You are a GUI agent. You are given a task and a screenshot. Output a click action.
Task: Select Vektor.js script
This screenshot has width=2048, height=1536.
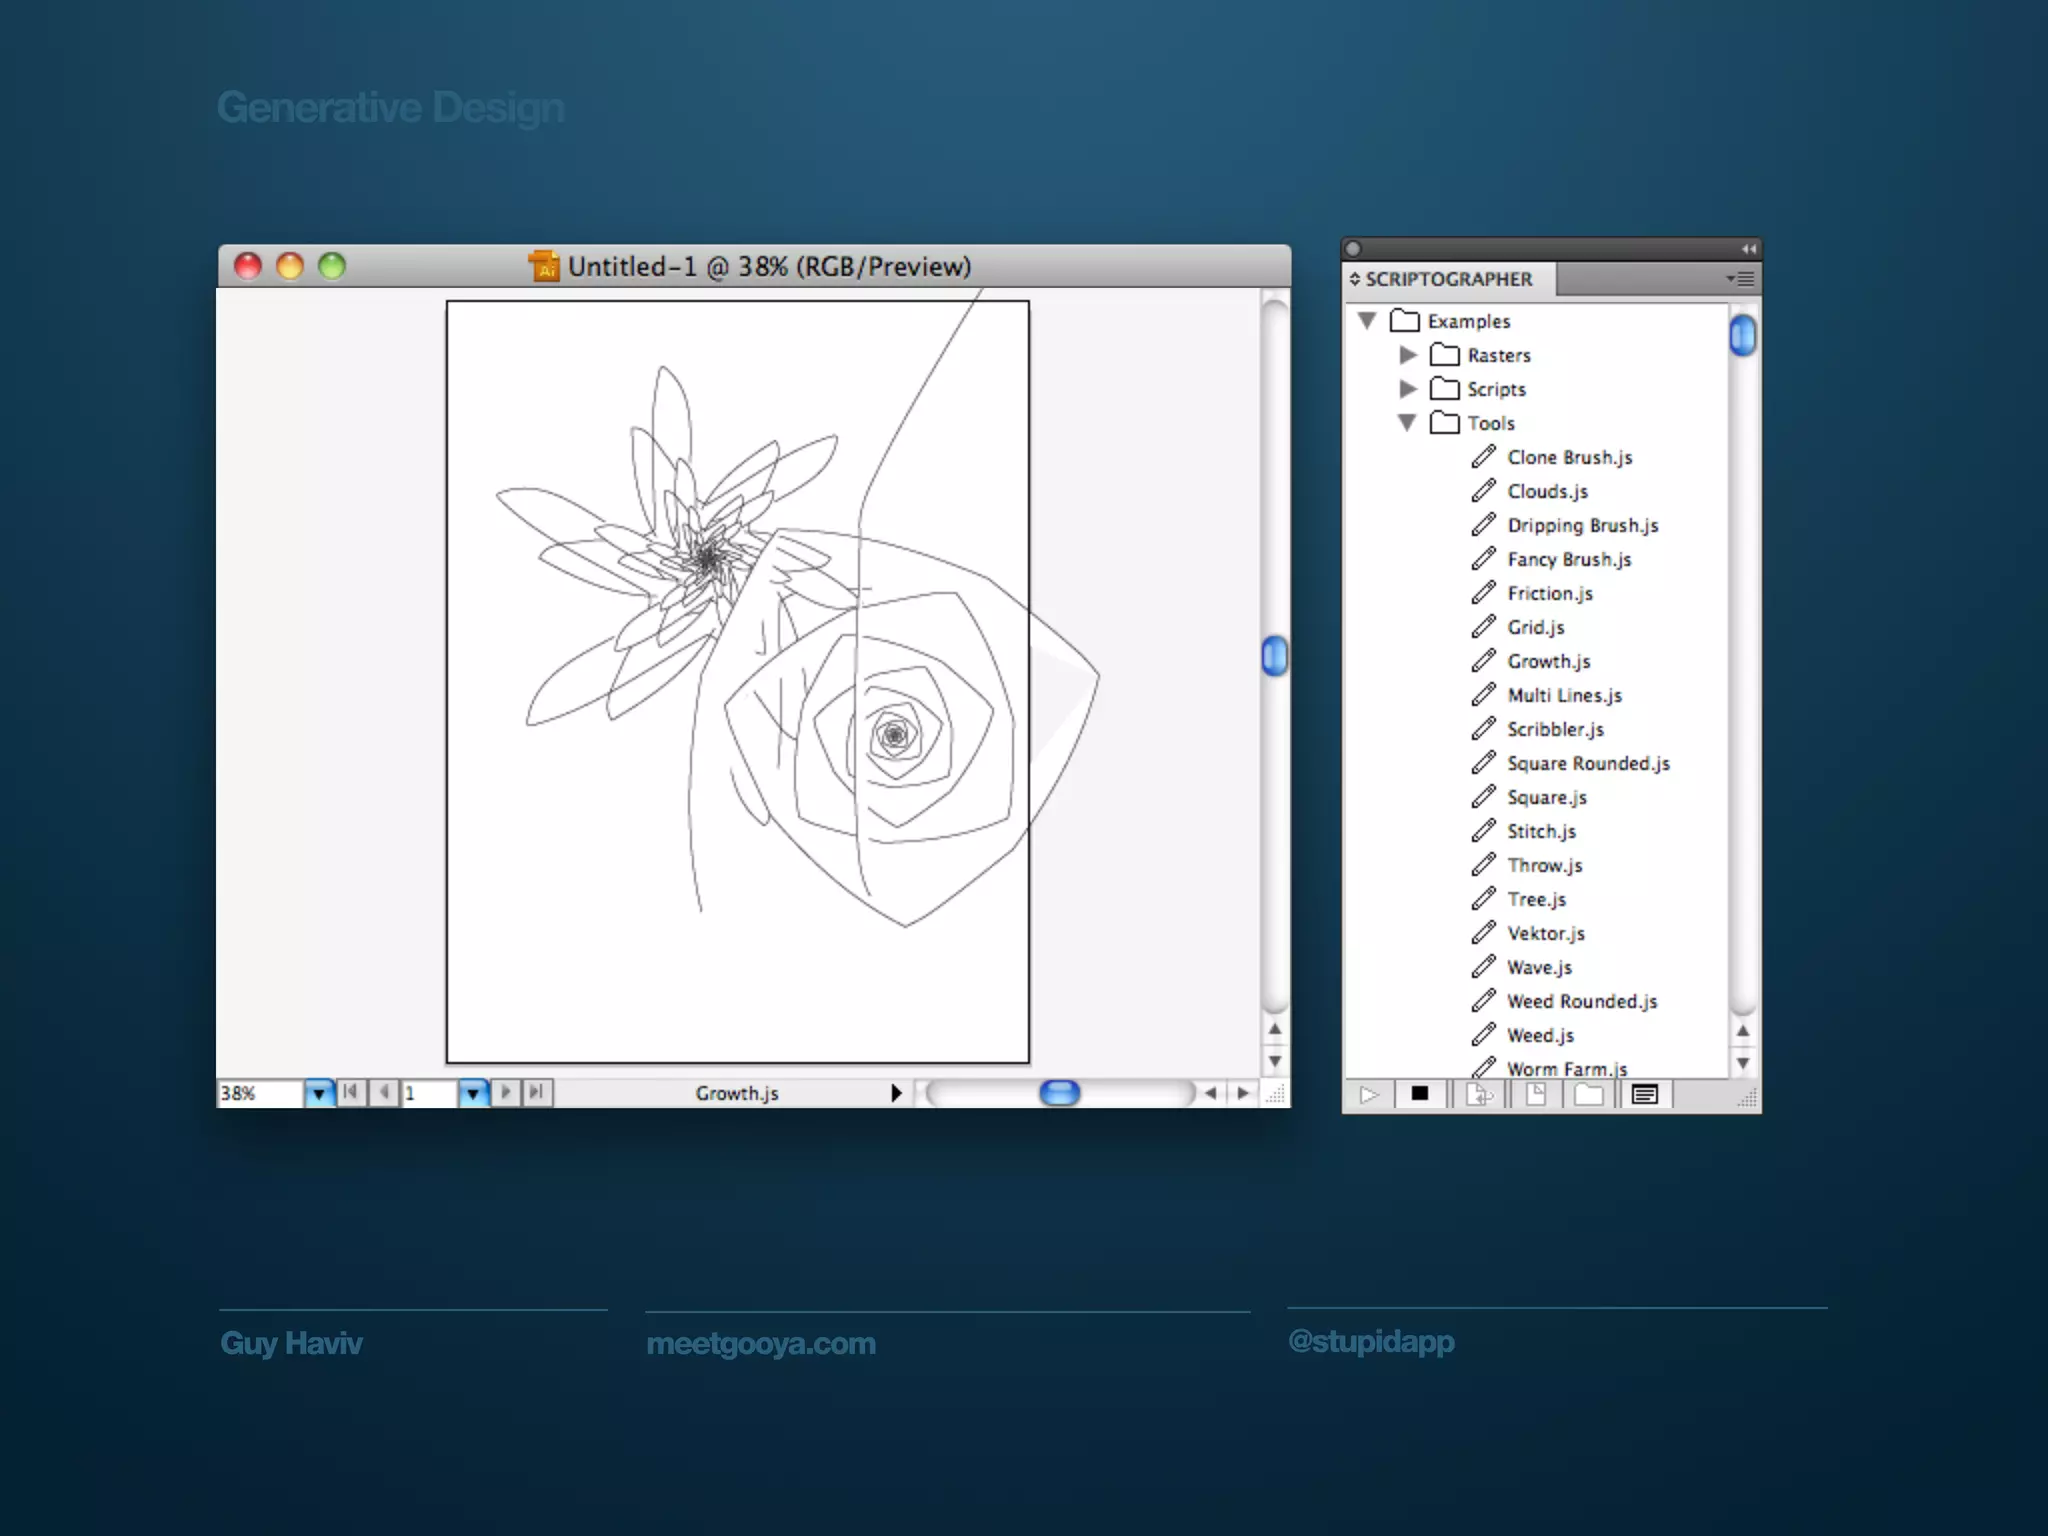coord(1546,933)
